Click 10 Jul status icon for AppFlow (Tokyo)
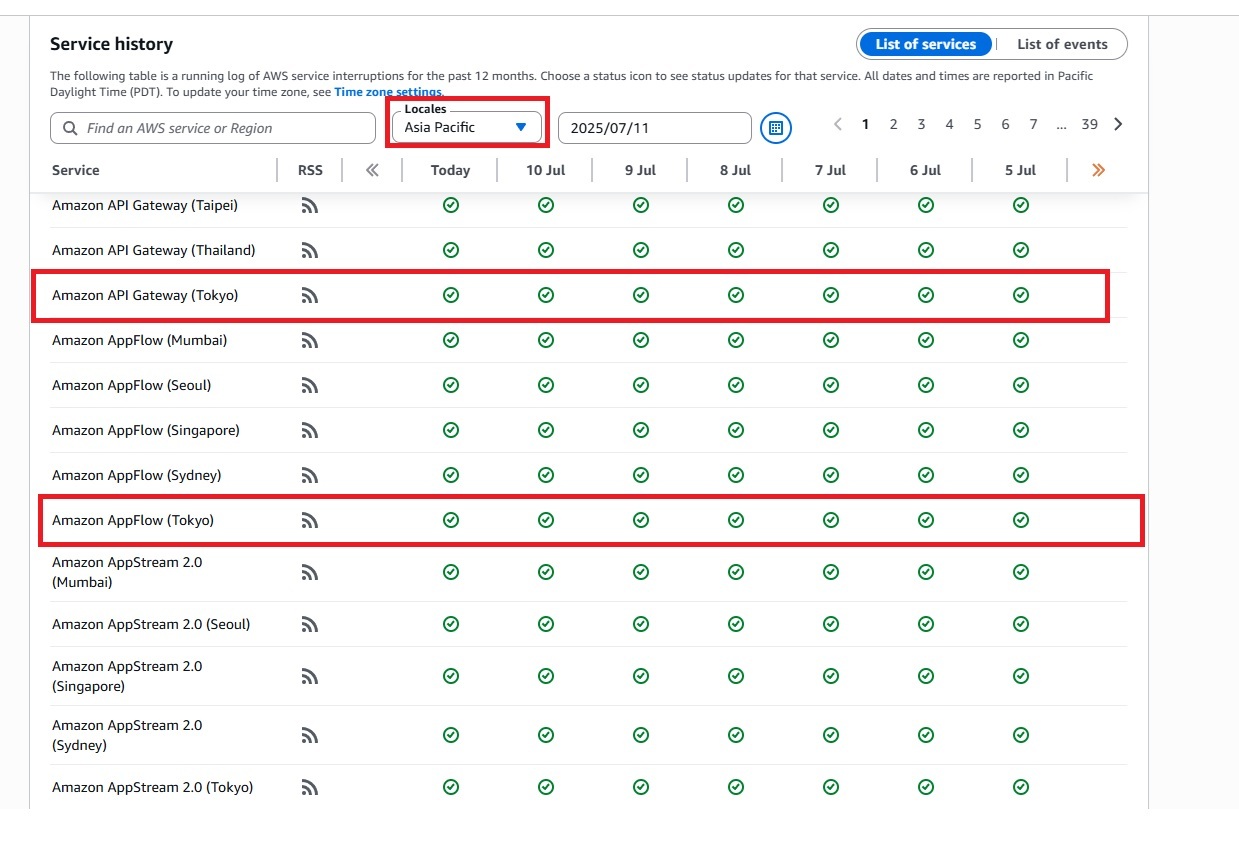 tap(546, 520)
